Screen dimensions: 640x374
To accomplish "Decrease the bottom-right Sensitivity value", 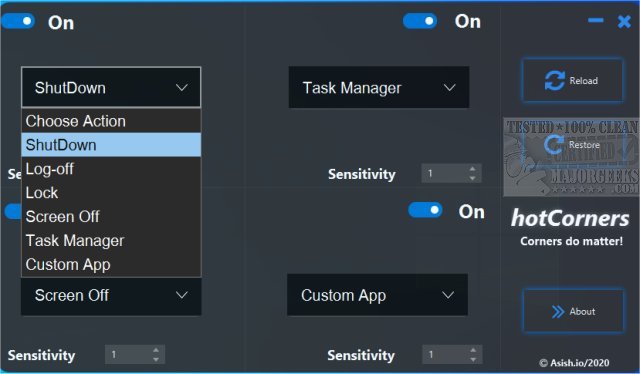I will pyautogui.click(x=473, y=359).
